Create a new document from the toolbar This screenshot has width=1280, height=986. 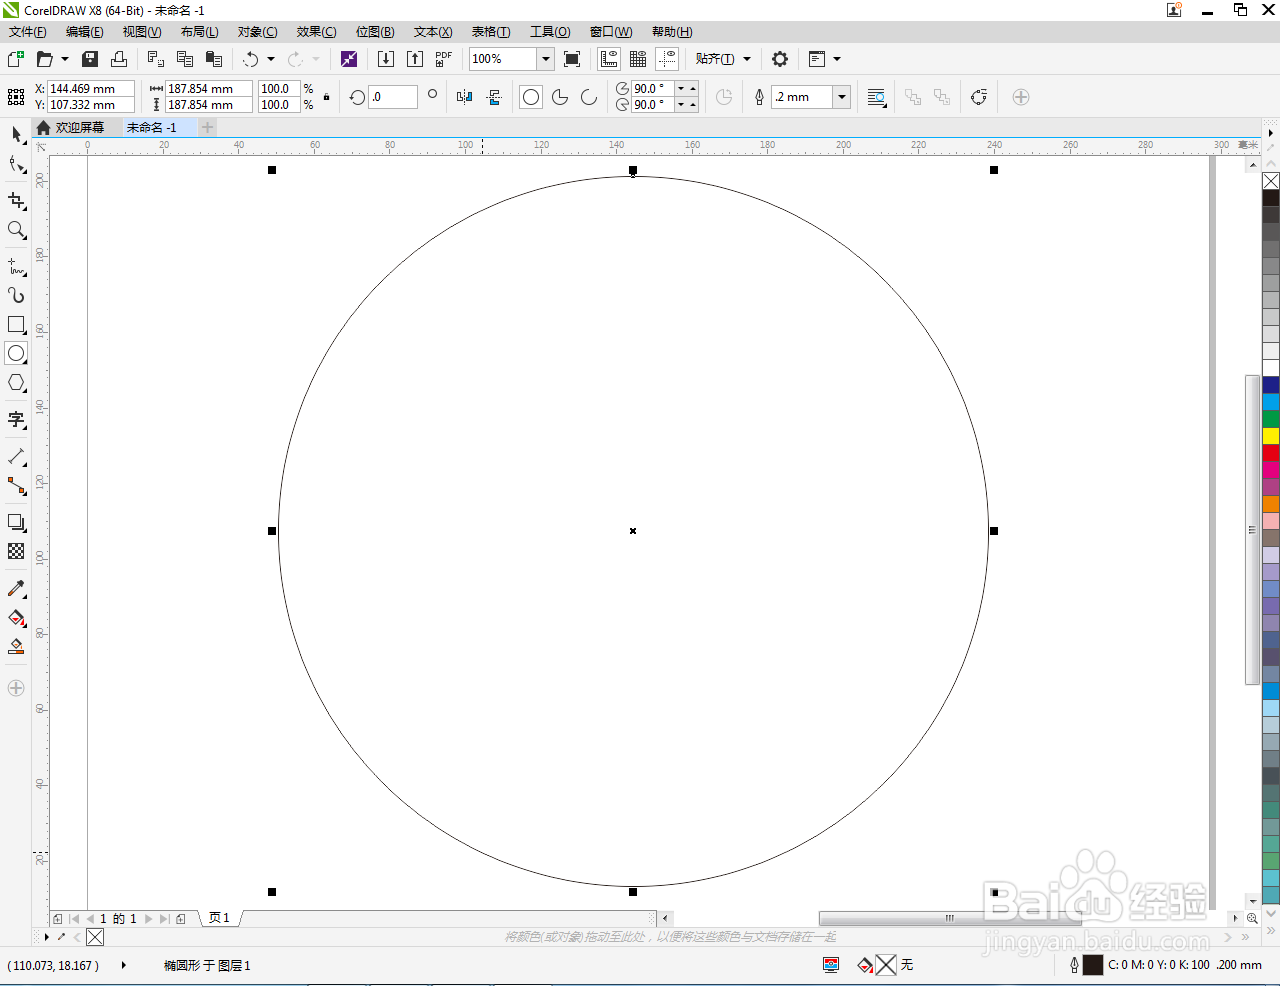tap(16, 59)
